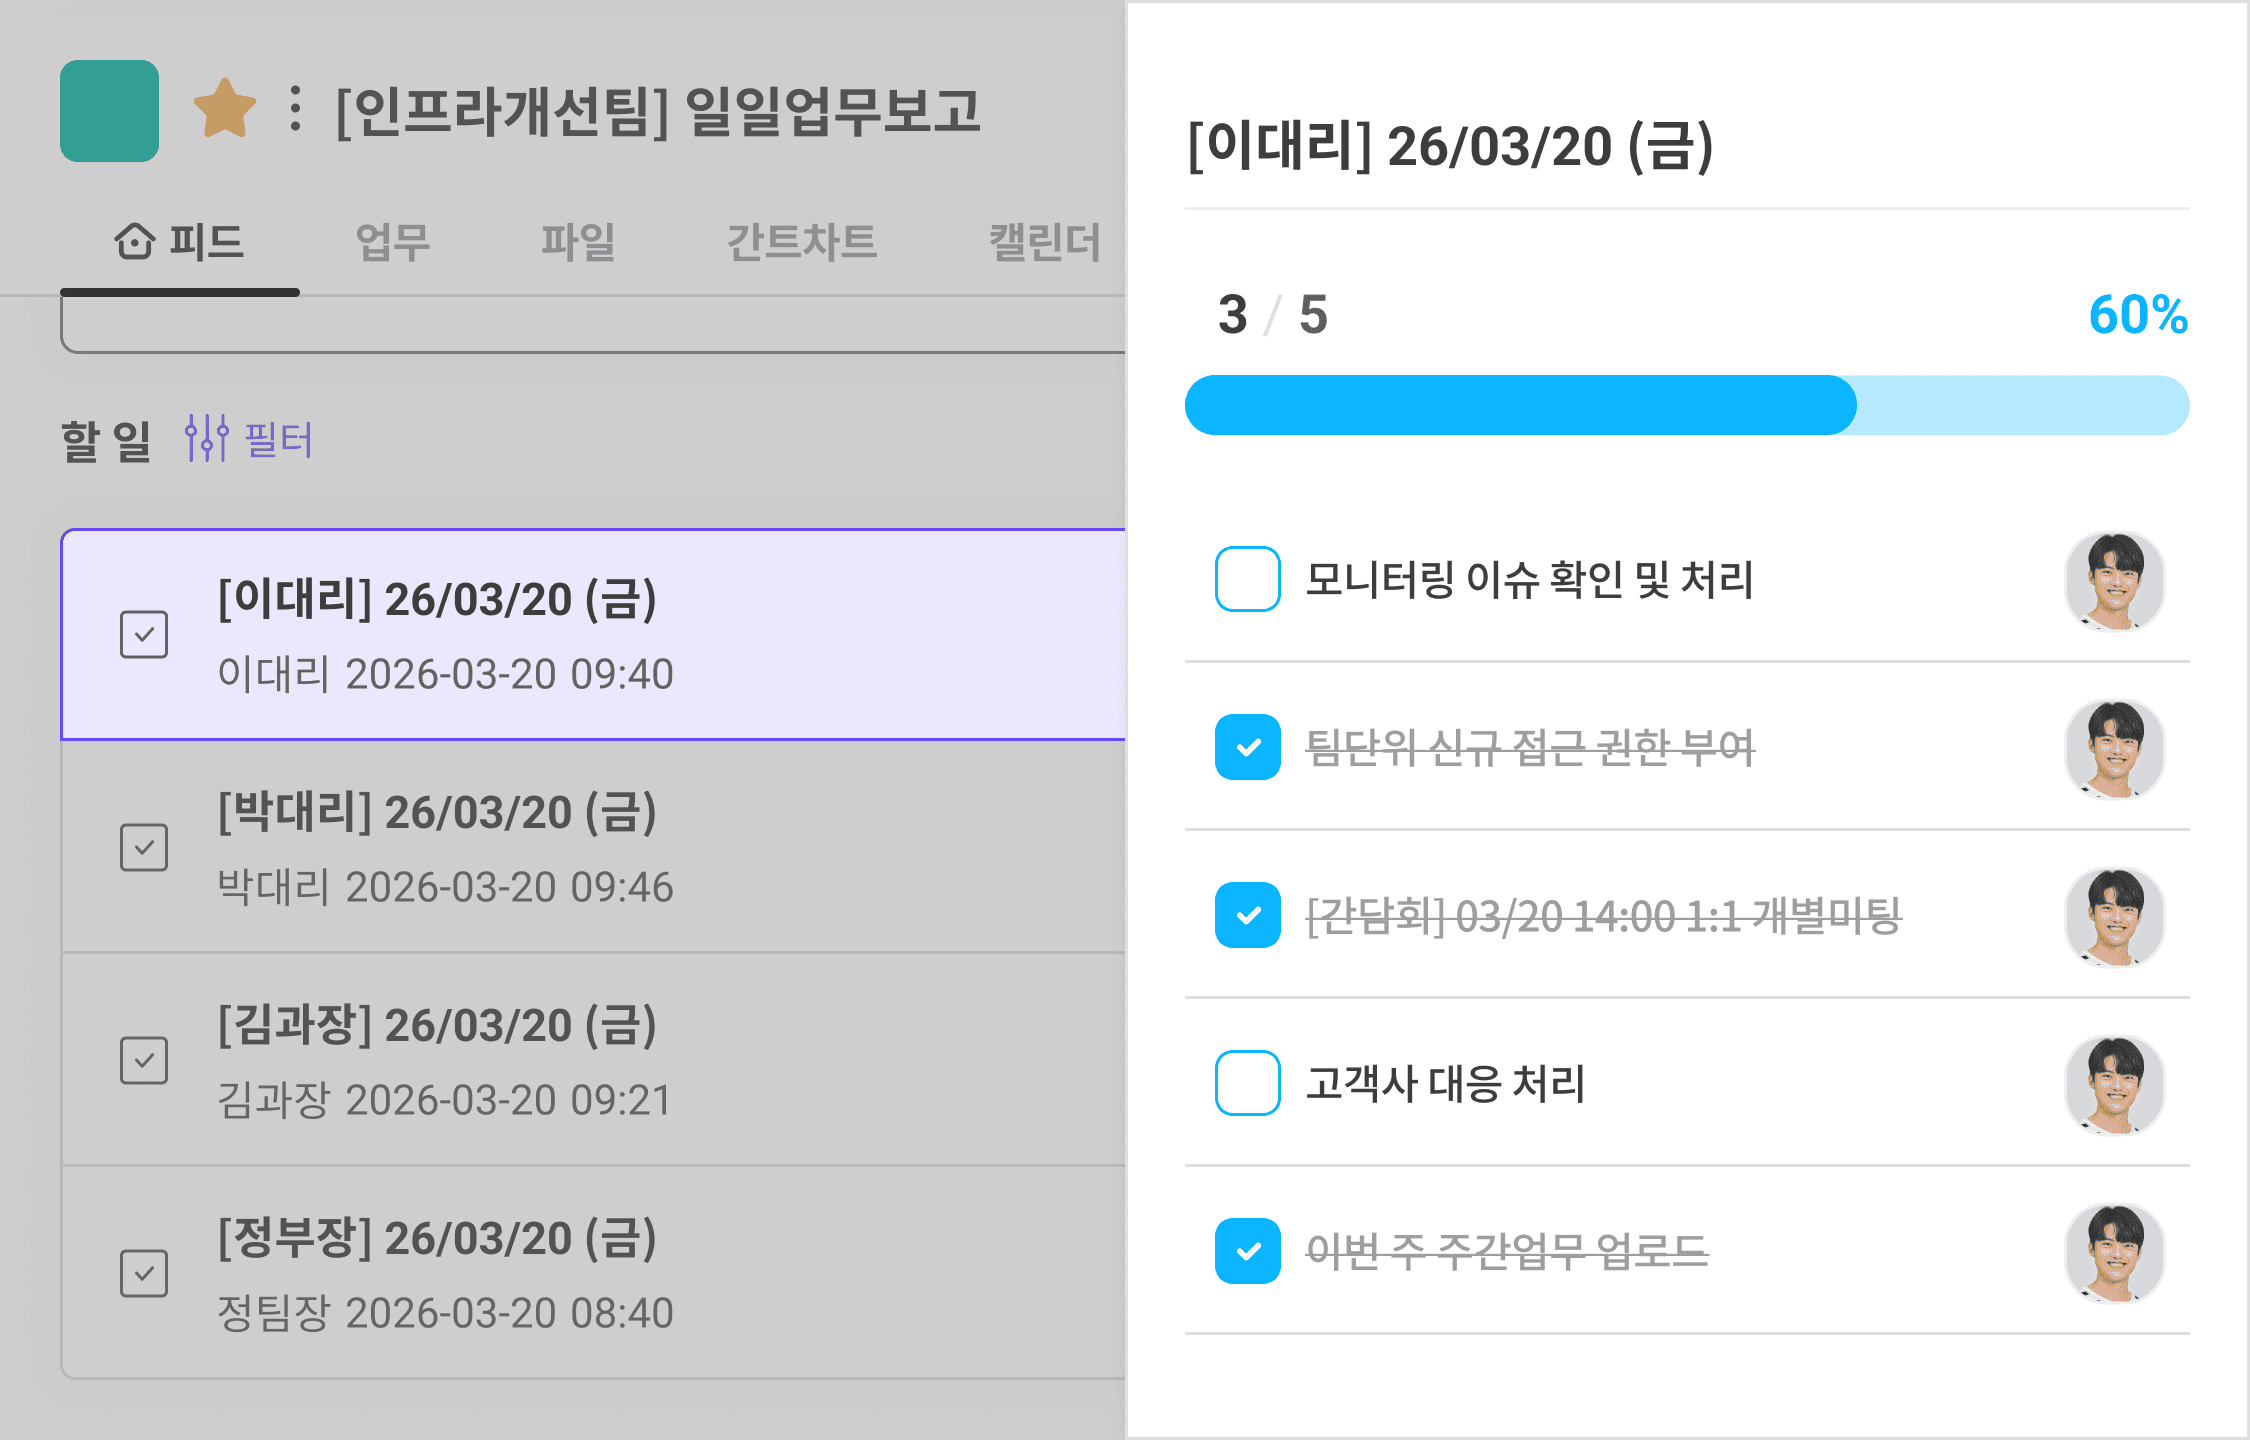Click the teal project color square
The image size is (2250, 1440).
(x=109, y=110)
